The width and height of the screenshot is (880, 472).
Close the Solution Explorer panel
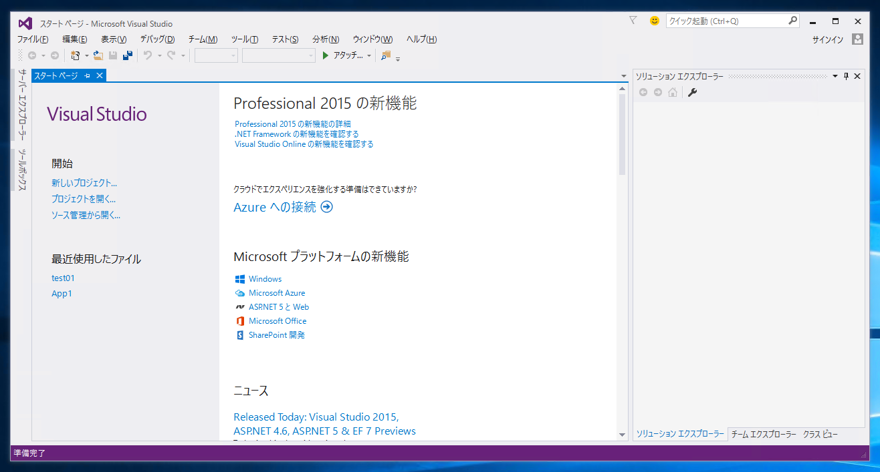[x=857, y=76]
